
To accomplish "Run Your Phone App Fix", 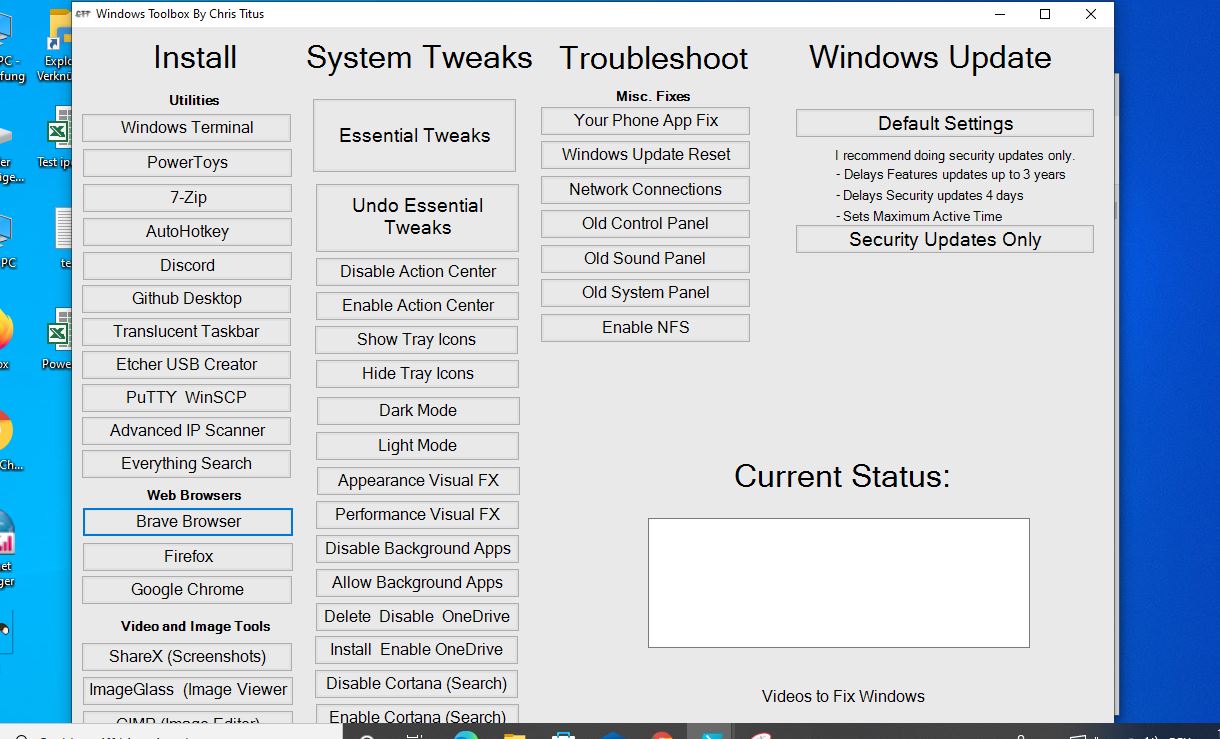I will coord(645,121).
